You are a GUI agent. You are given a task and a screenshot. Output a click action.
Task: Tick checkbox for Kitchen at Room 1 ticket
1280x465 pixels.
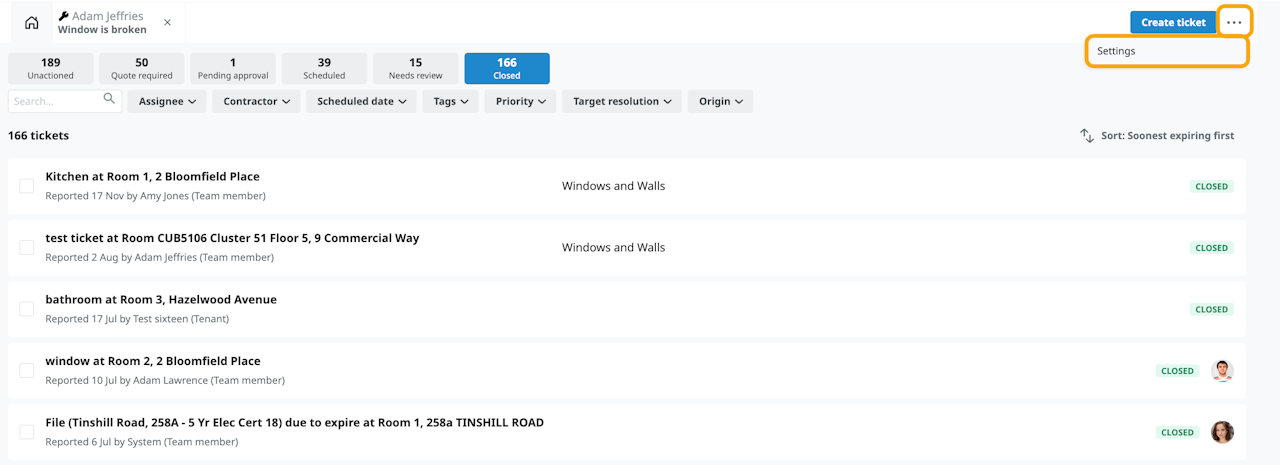(27, 186)
